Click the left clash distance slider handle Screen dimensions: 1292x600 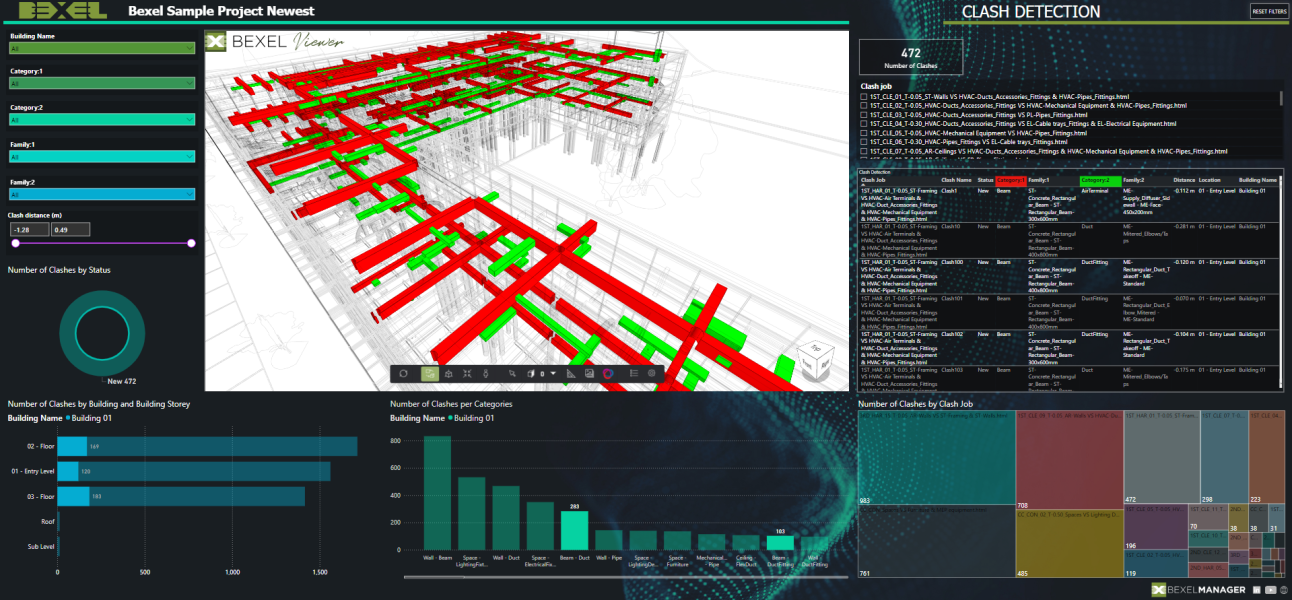tap(15, 243)
